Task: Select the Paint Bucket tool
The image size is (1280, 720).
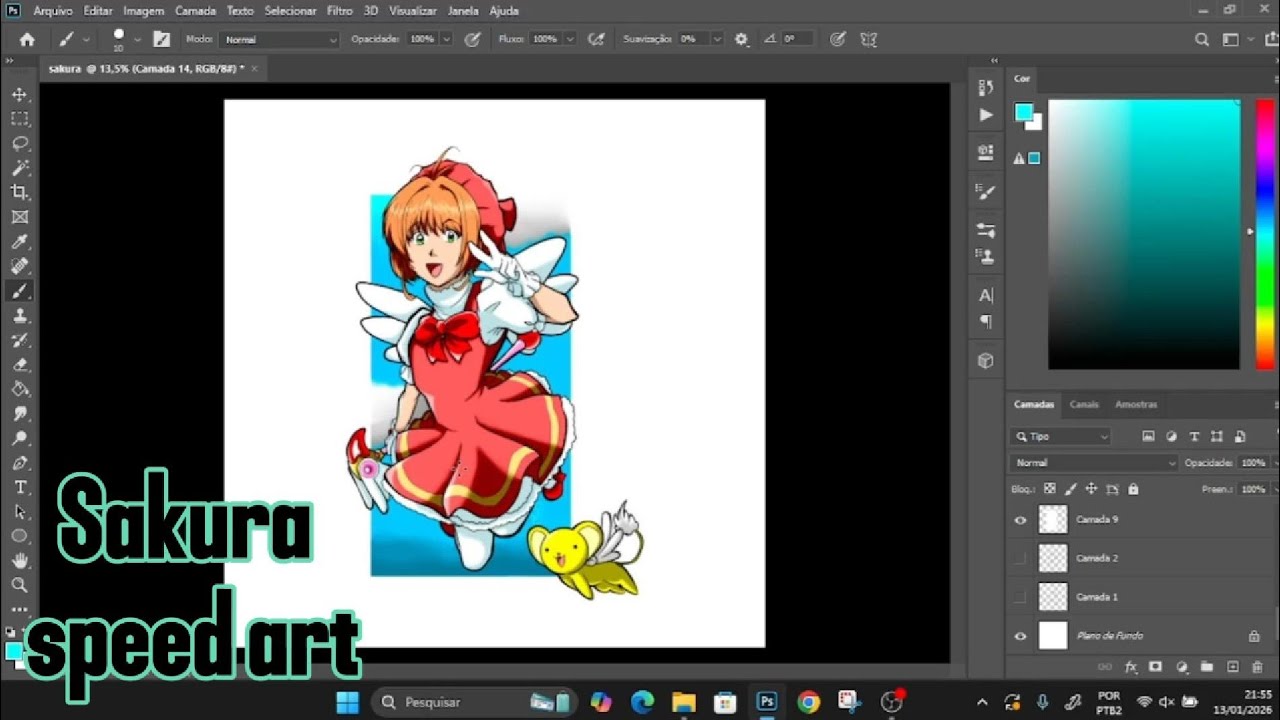Action: pyautogui.click(x=19, y=389)
